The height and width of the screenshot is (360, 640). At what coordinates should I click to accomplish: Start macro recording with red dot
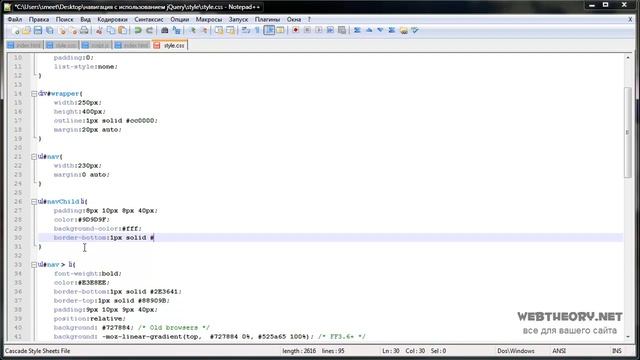tap(296, 31)
